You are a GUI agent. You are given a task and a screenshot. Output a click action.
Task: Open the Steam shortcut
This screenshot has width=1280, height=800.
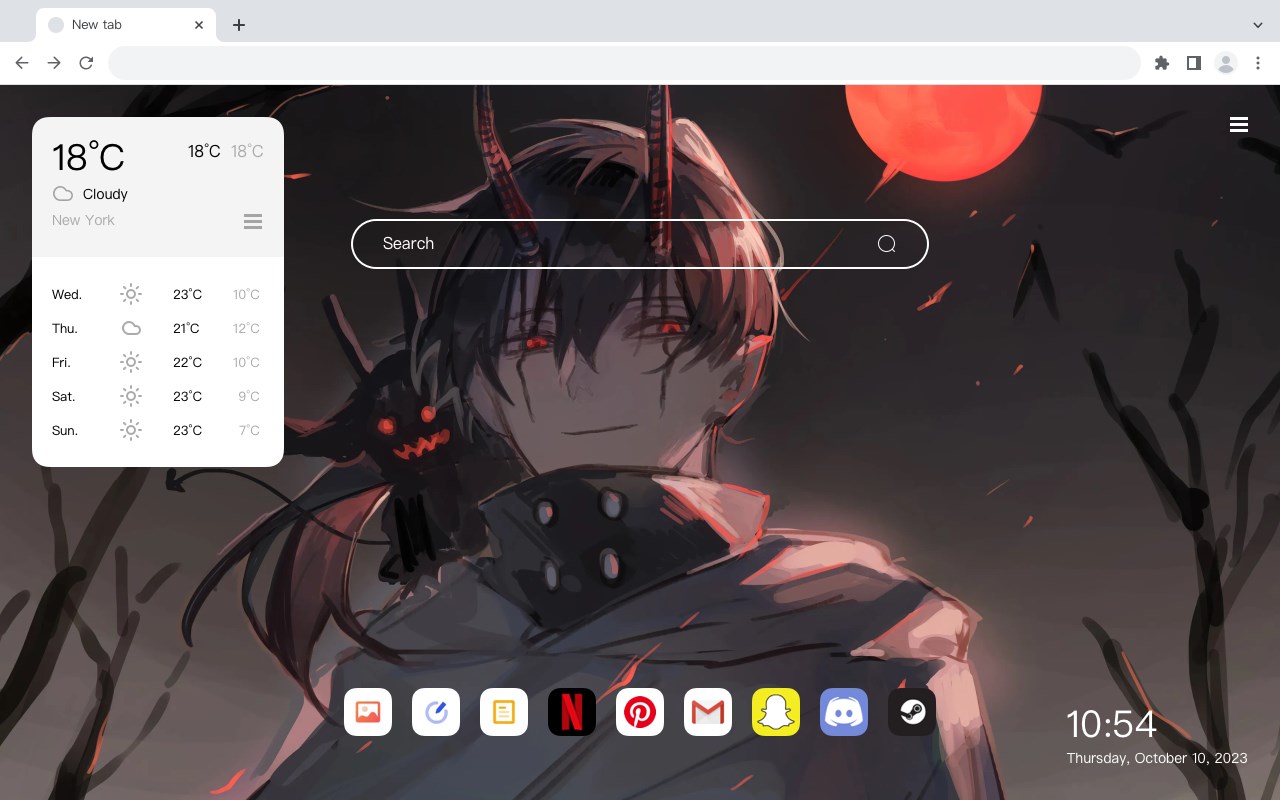(x=912, y=712)
